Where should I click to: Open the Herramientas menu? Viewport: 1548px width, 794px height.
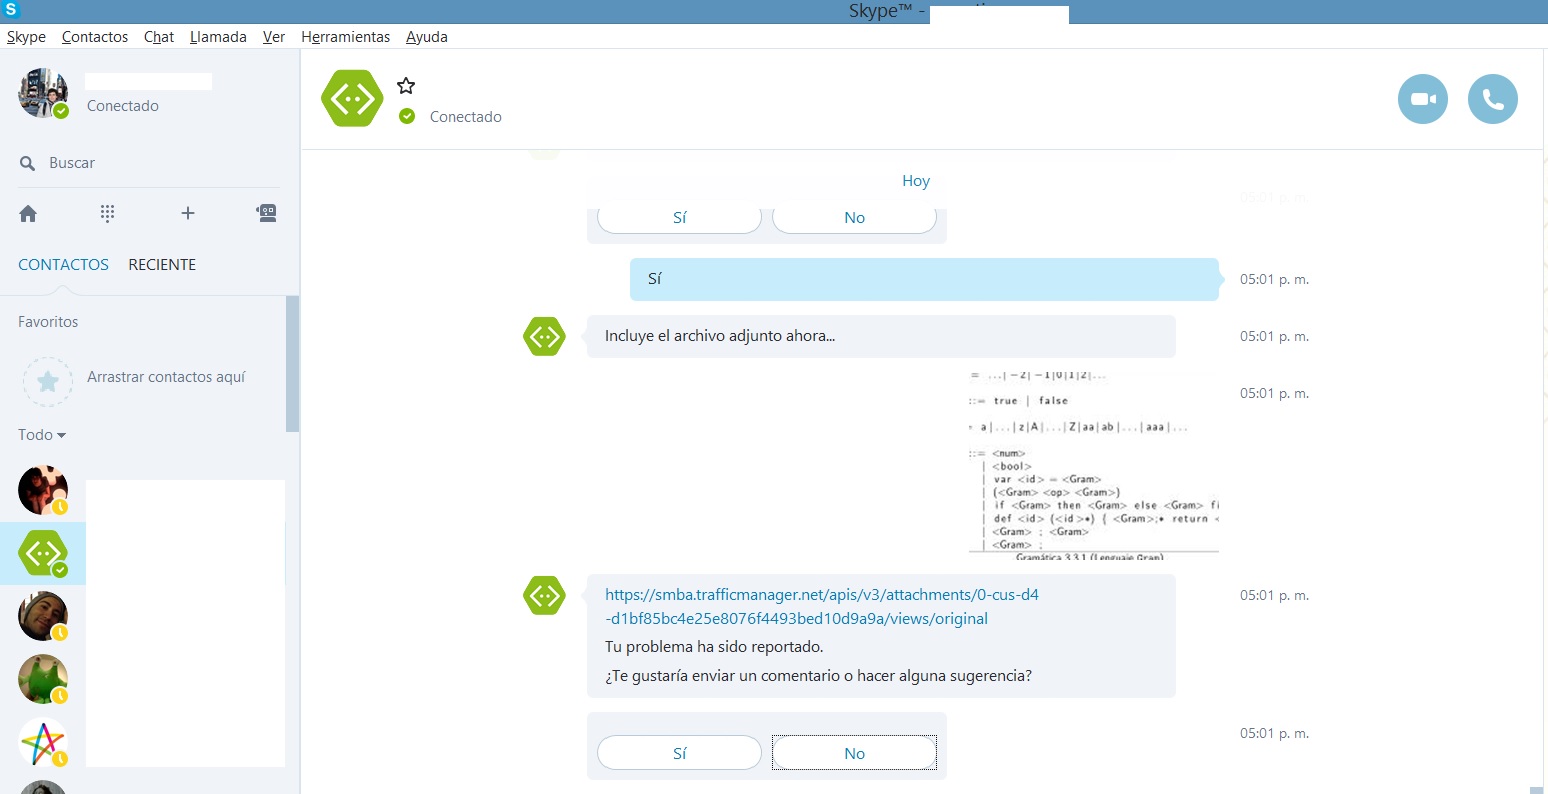(346, 37)
